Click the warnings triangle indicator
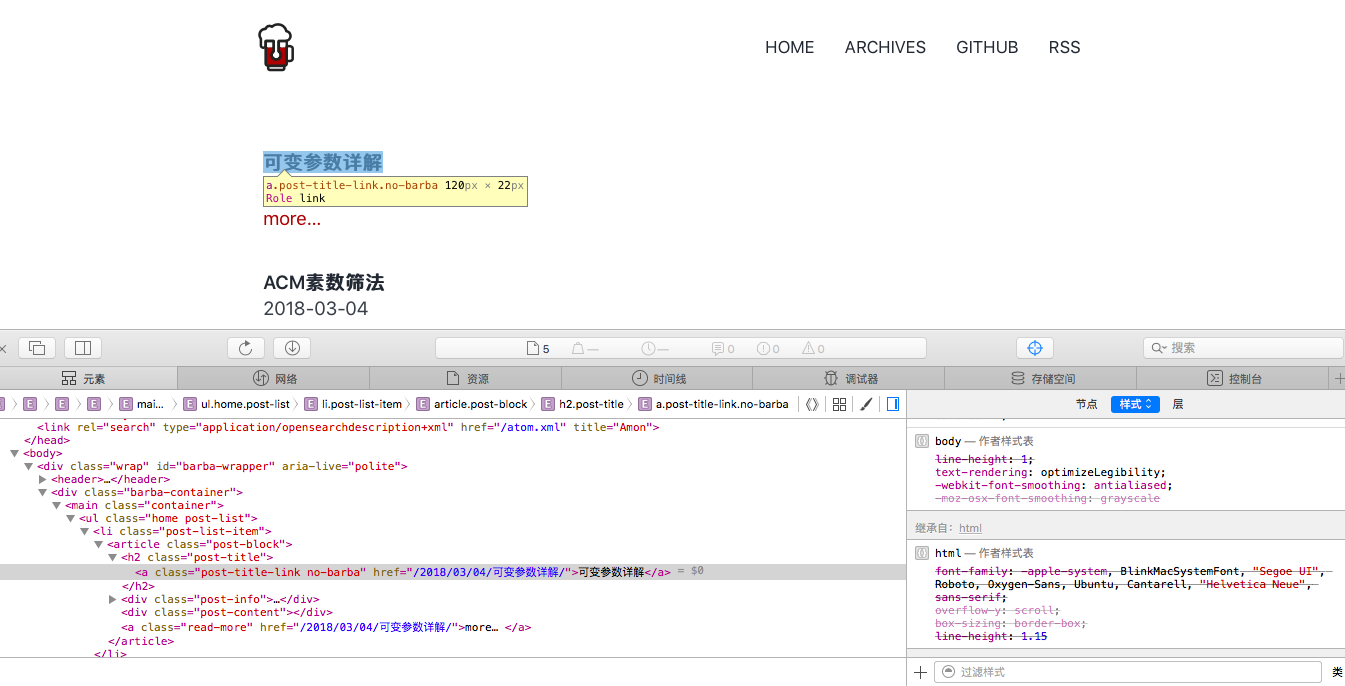 (x=813, y=349)
